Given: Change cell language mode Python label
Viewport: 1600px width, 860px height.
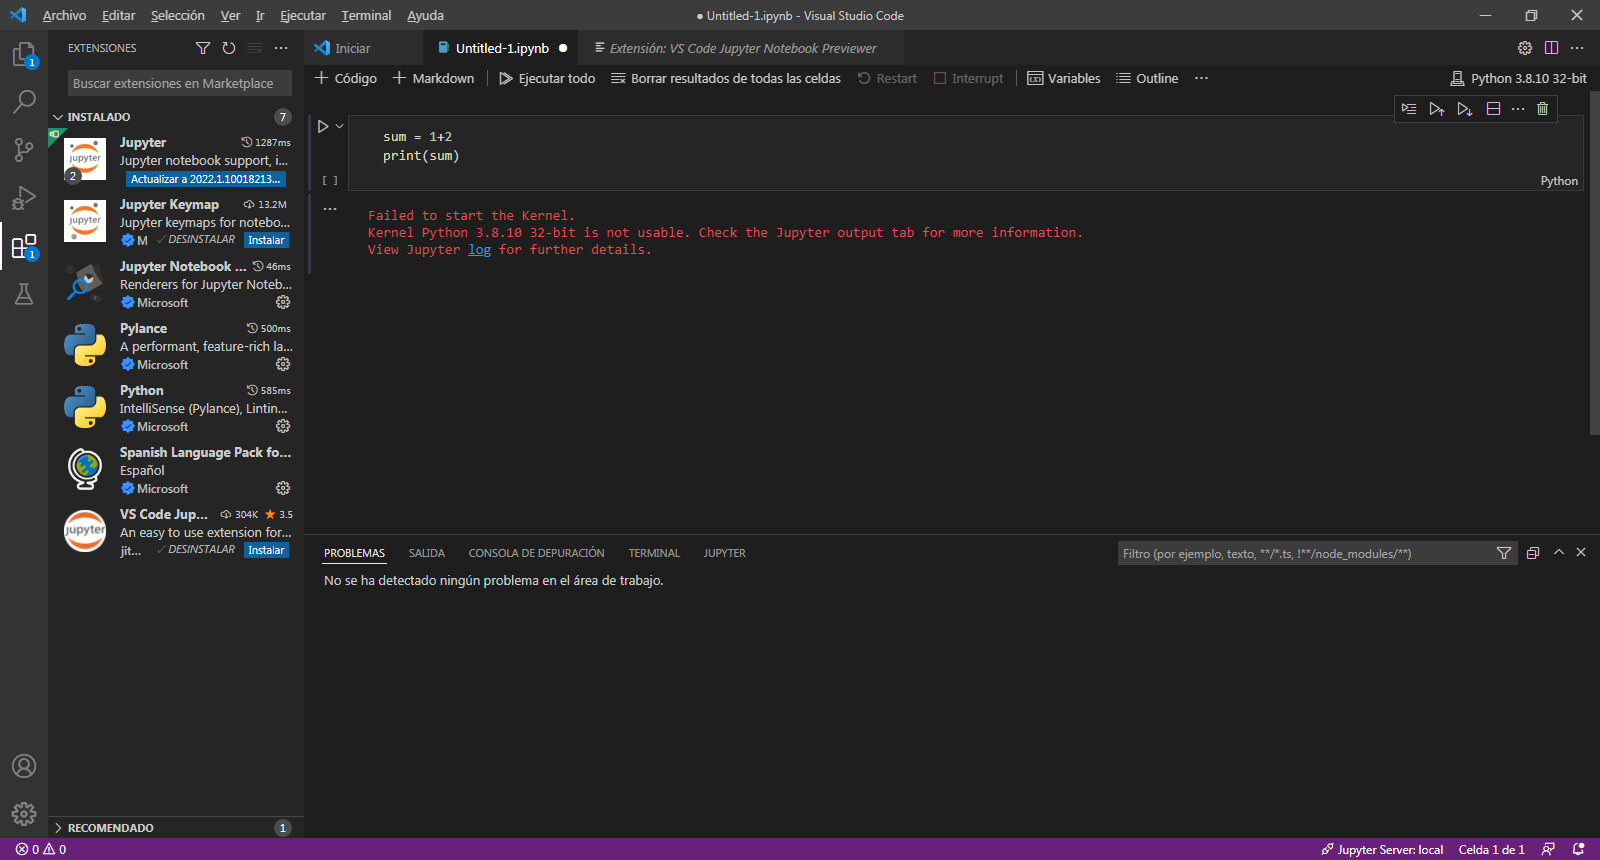Looking at the screenshot, I should (1559, 181).
